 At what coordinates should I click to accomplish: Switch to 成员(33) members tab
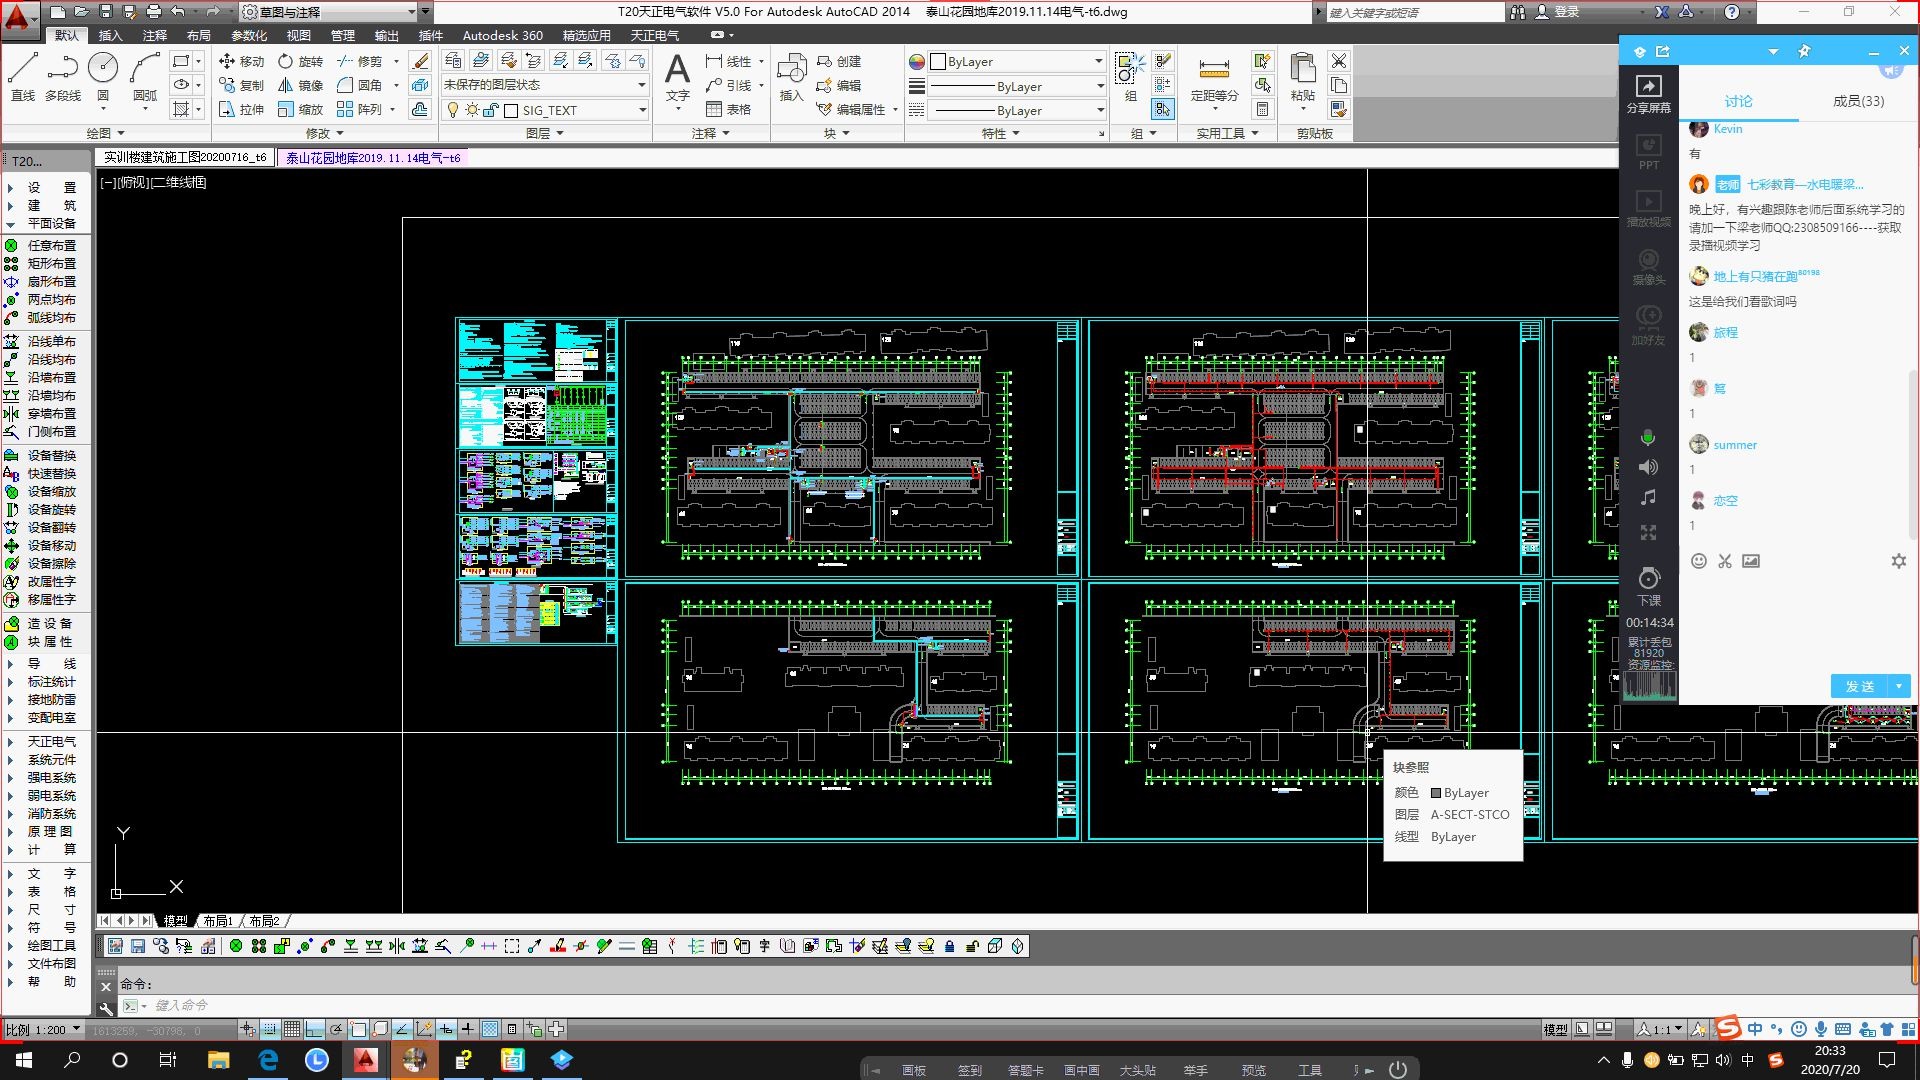pyautogui.click(x=1858, y=101)
